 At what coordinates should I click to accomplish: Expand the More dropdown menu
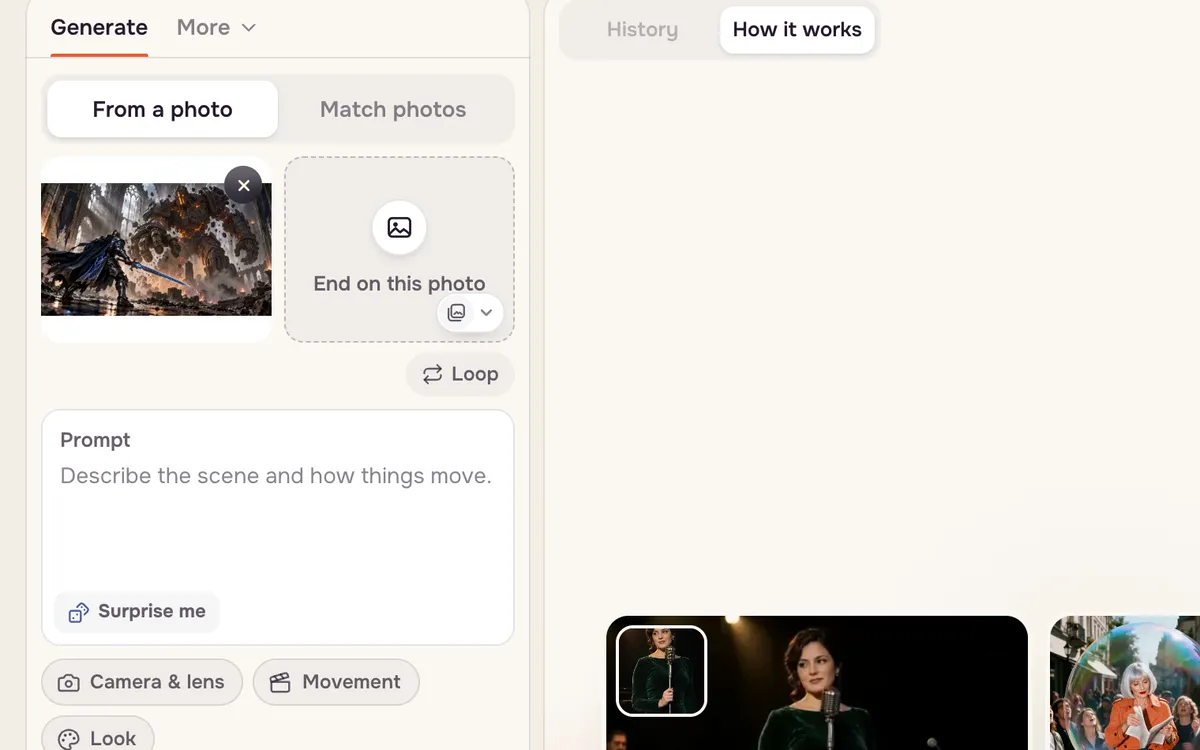tap(216, 27)
